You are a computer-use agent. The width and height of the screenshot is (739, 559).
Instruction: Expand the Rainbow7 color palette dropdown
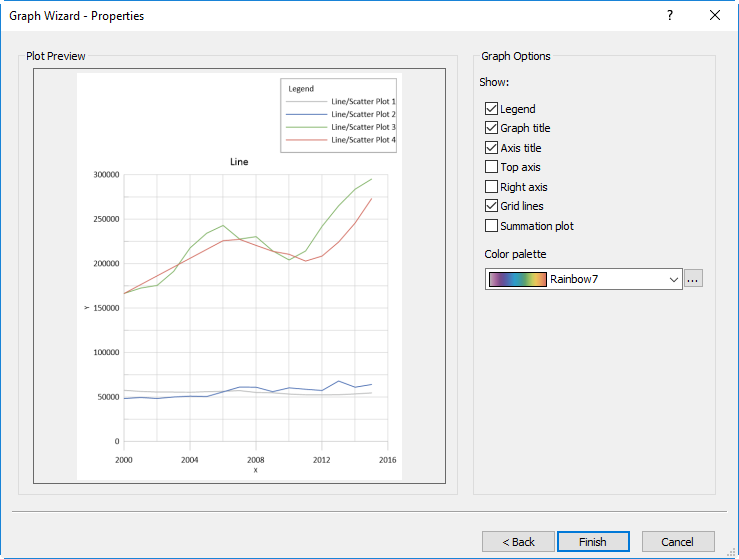point(674,280)
